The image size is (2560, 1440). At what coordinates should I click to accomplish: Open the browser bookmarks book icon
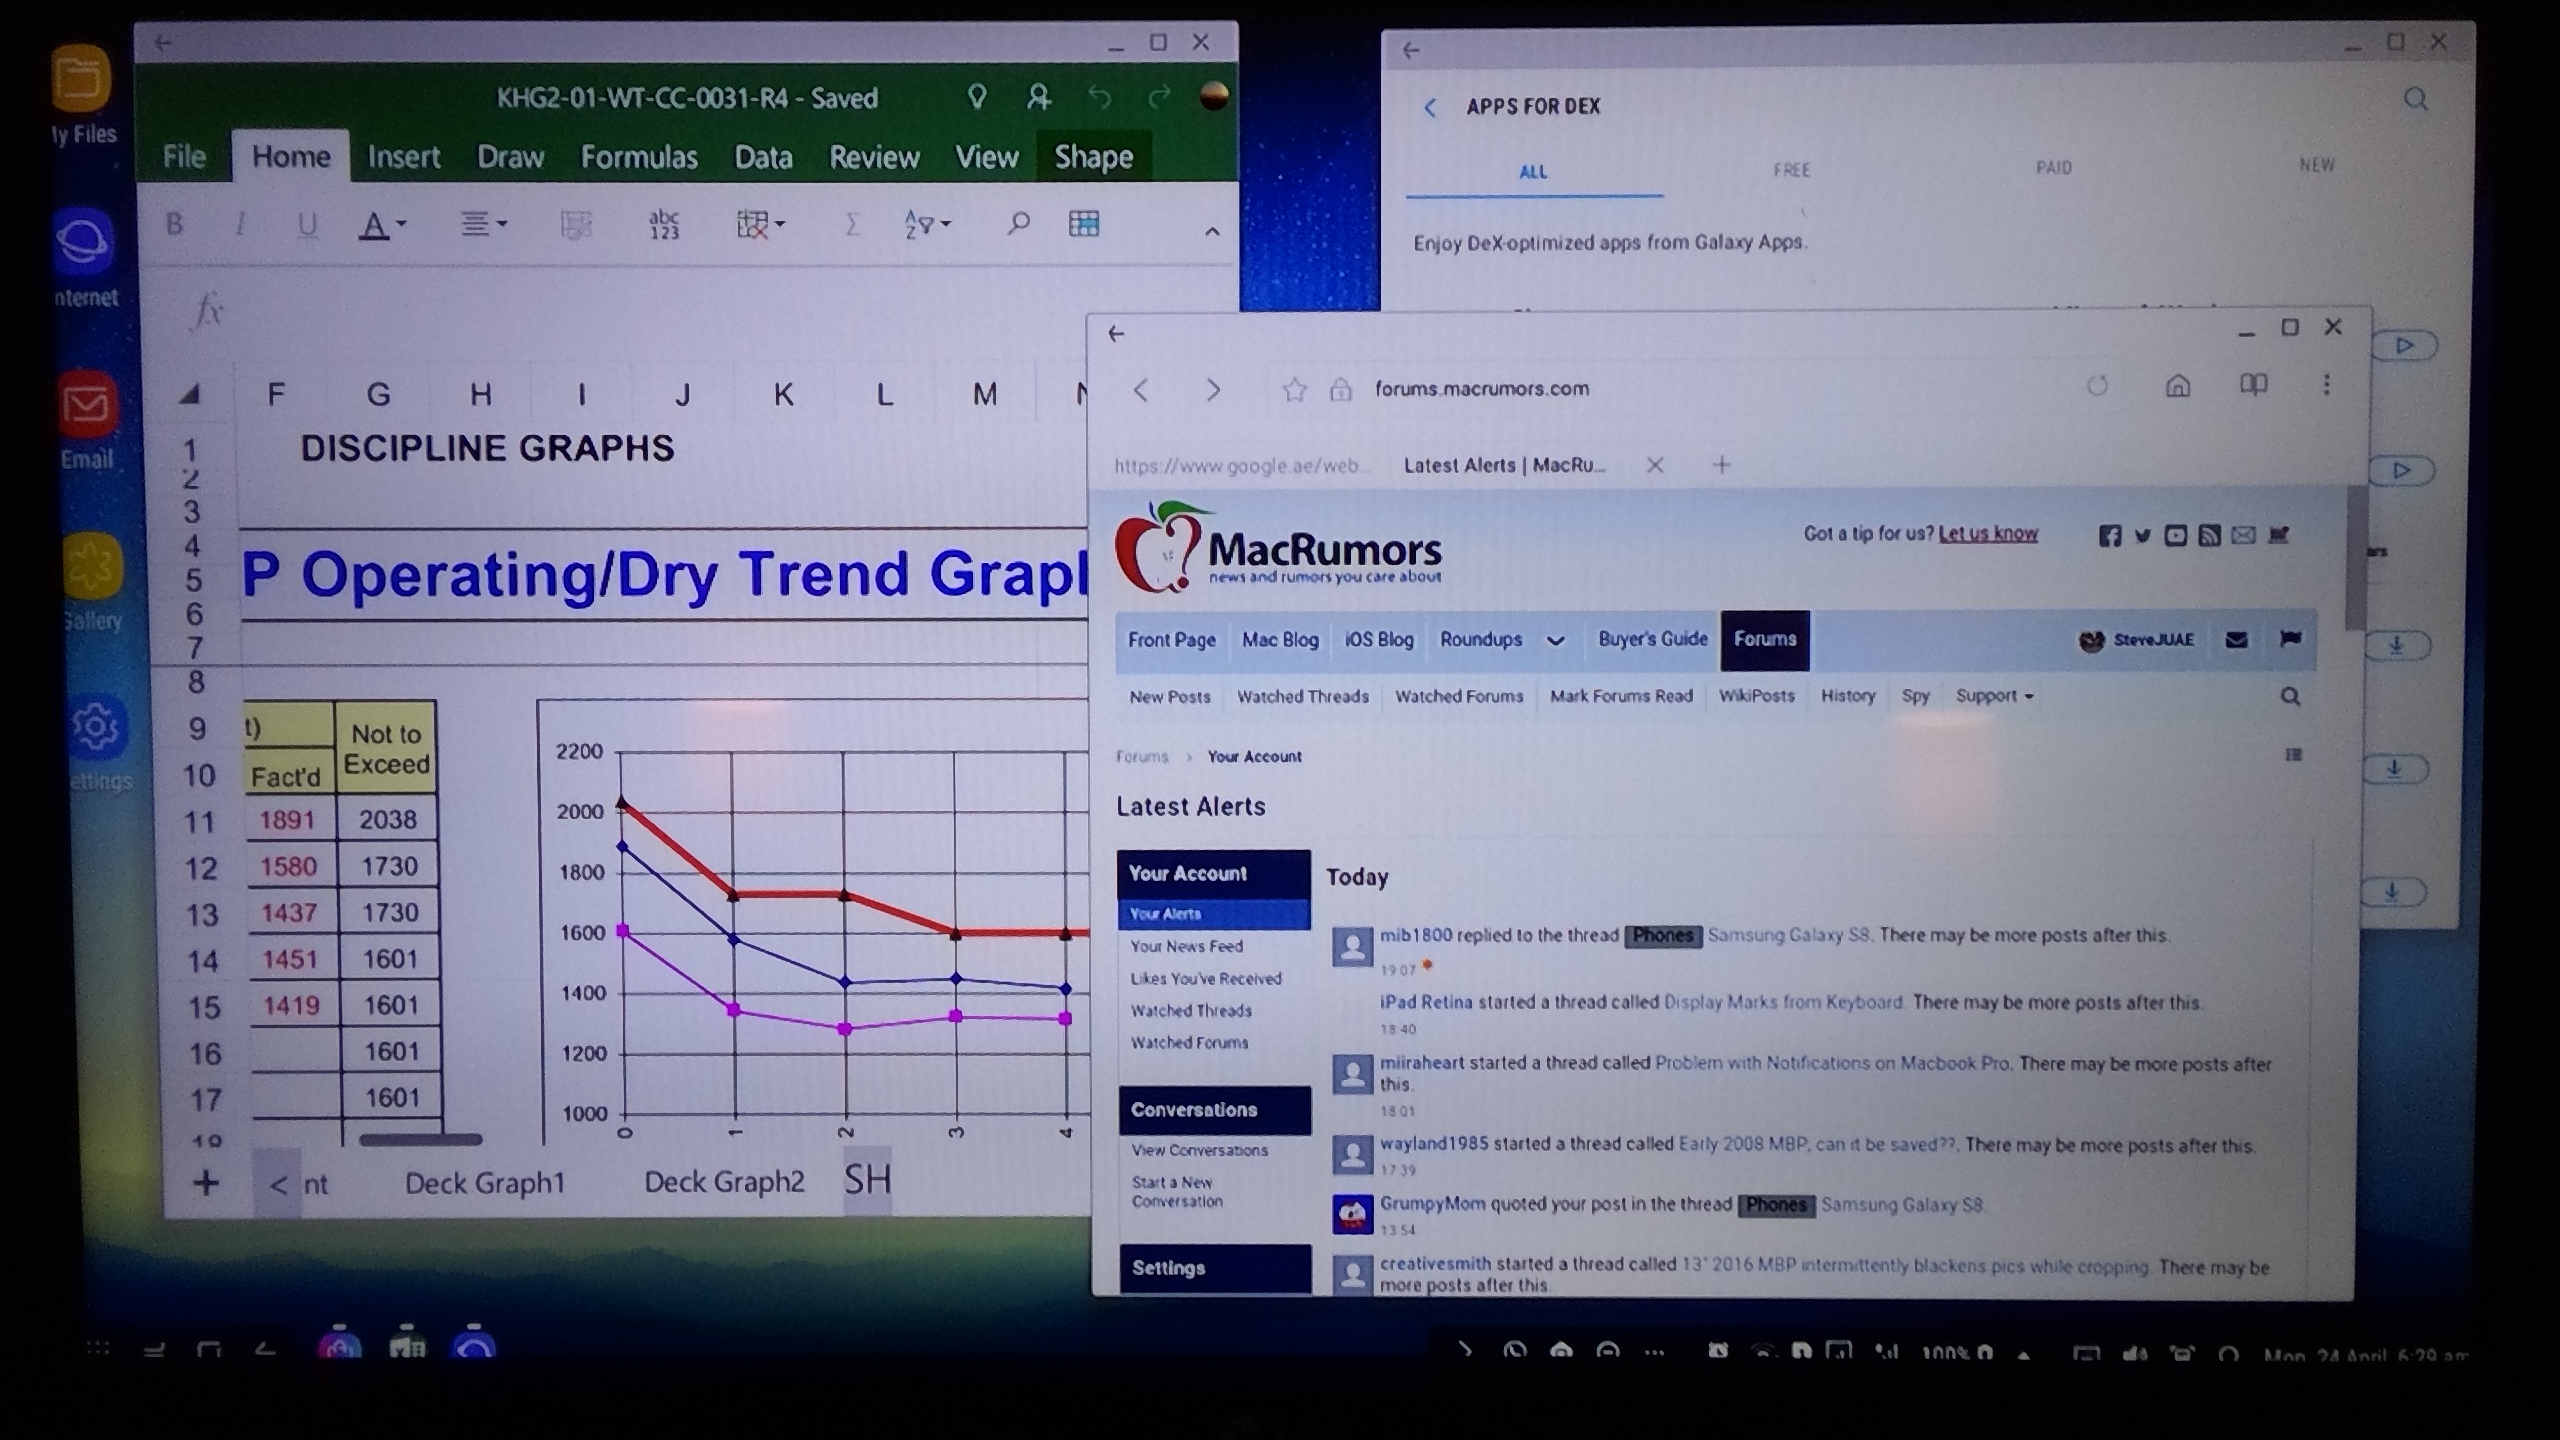click(2252, 386)
